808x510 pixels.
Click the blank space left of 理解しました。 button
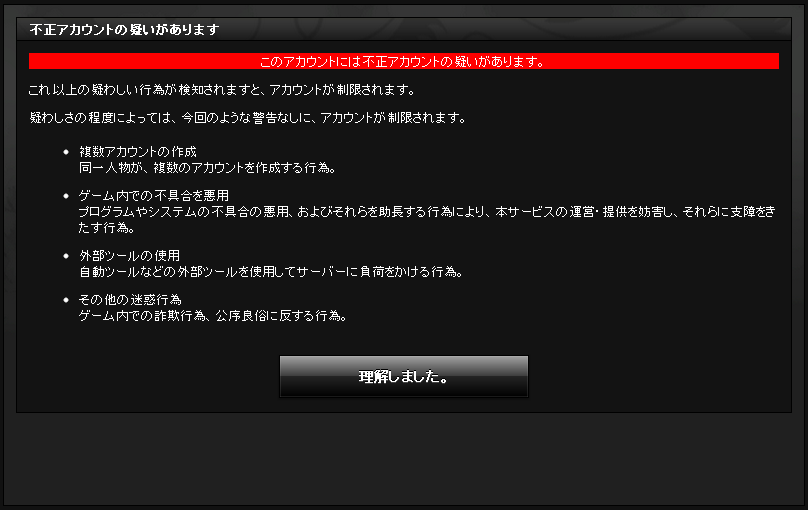[x=148, y=377]
